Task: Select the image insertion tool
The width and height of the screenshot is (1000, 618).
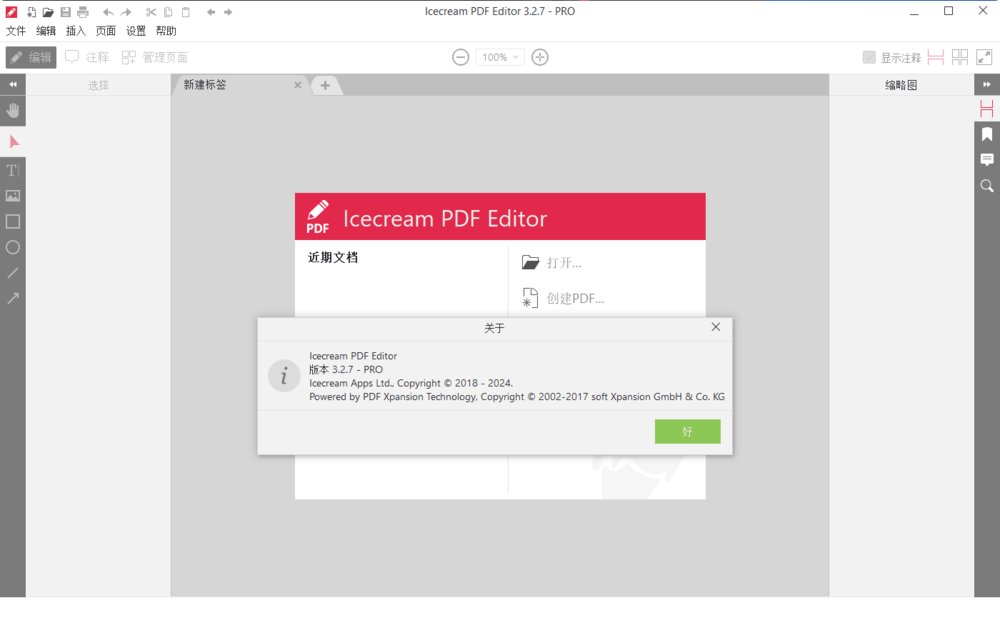Action: (12, 195)
